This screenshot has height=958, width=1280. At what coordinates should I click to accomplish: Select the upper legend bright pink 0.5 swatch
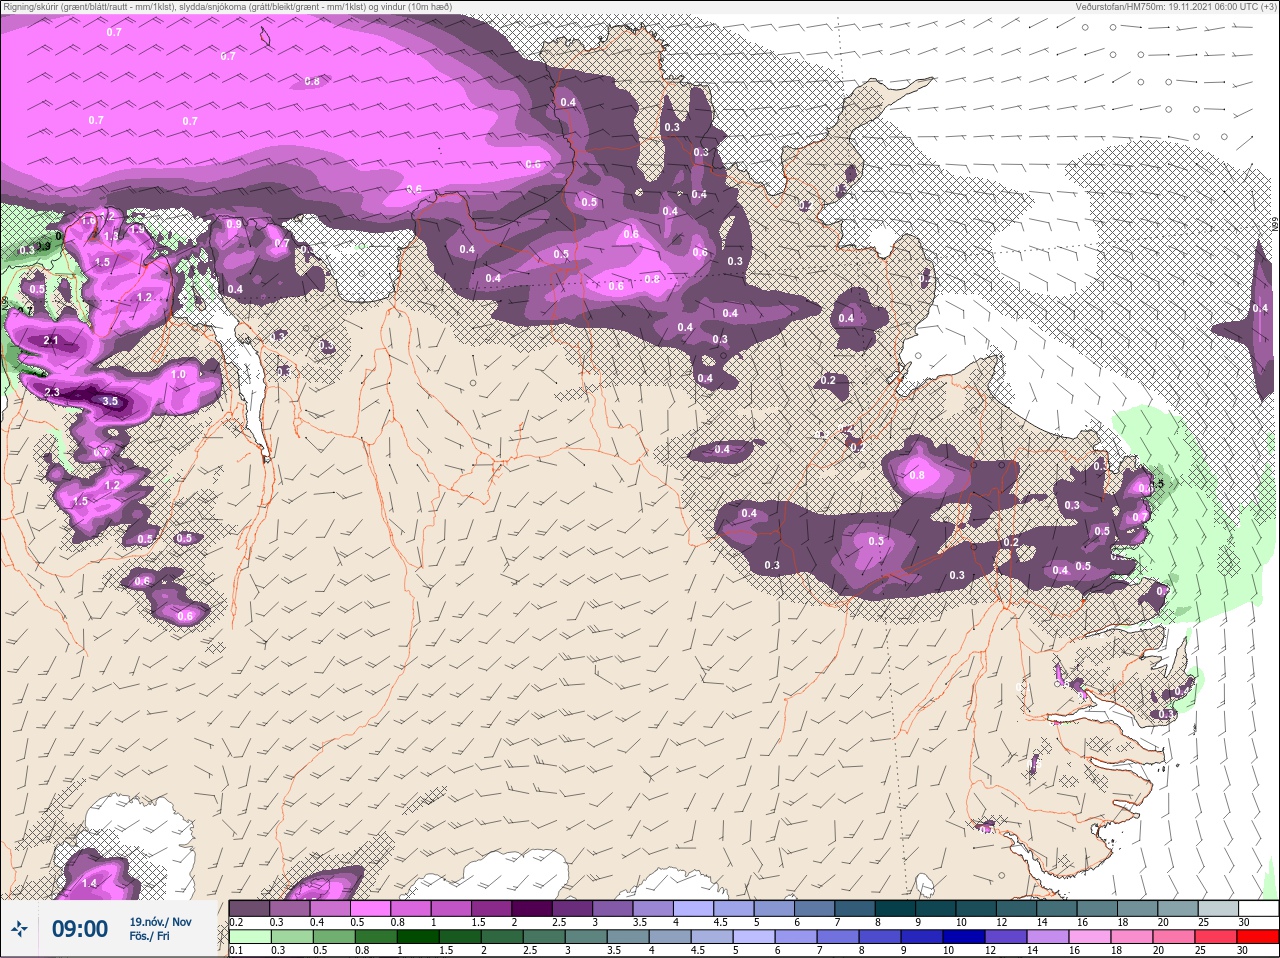point(369,908)
